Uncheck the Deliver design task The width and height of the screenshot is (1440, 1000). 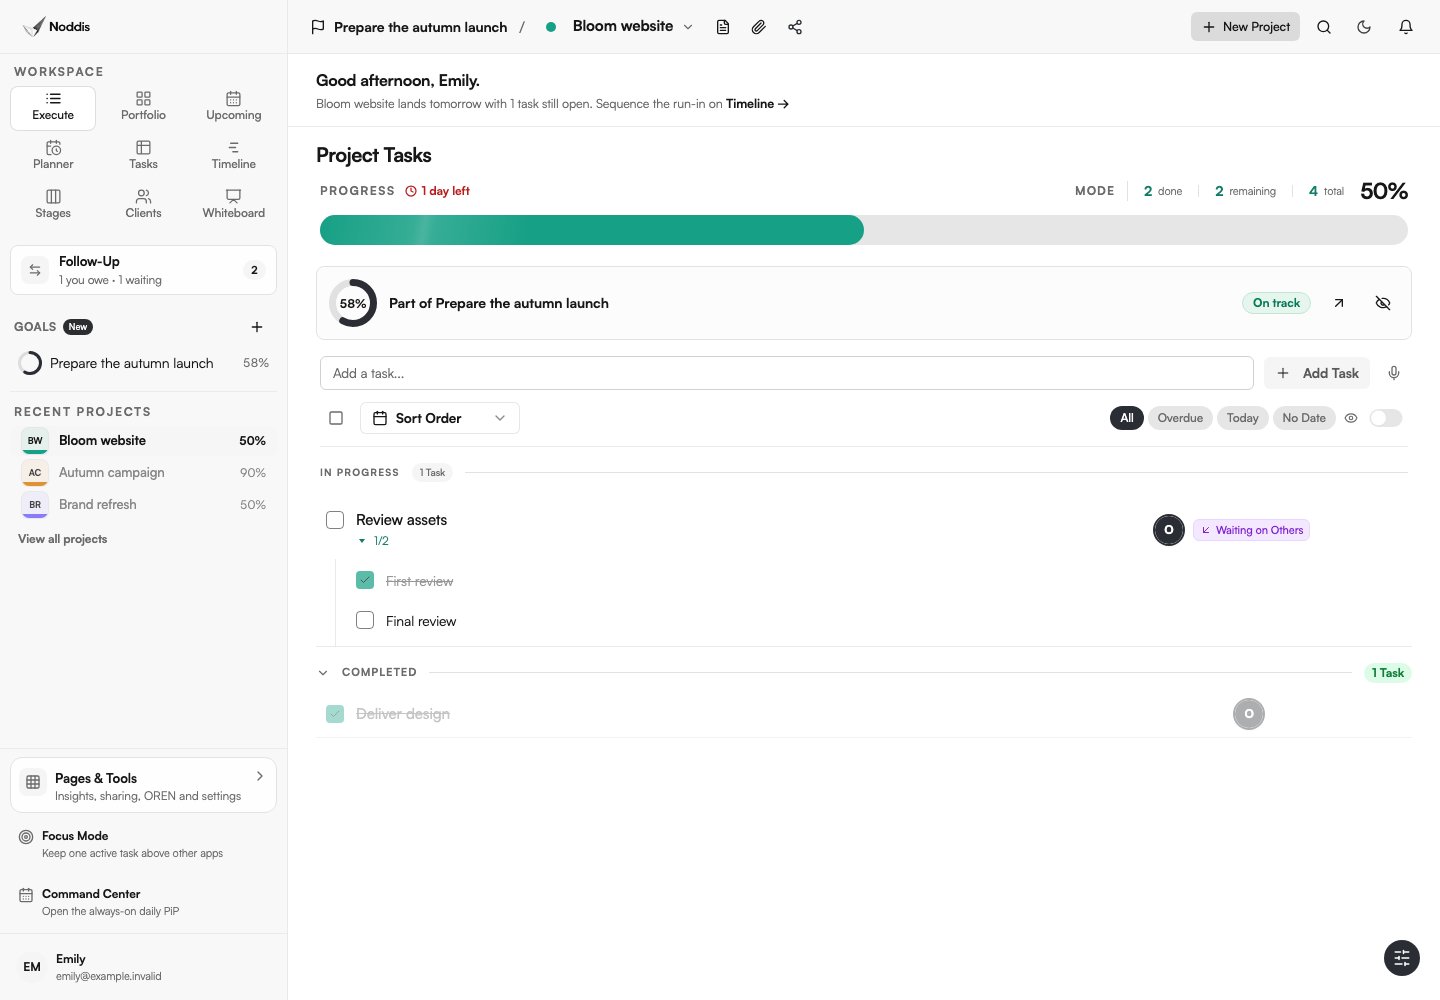(335, 714)
